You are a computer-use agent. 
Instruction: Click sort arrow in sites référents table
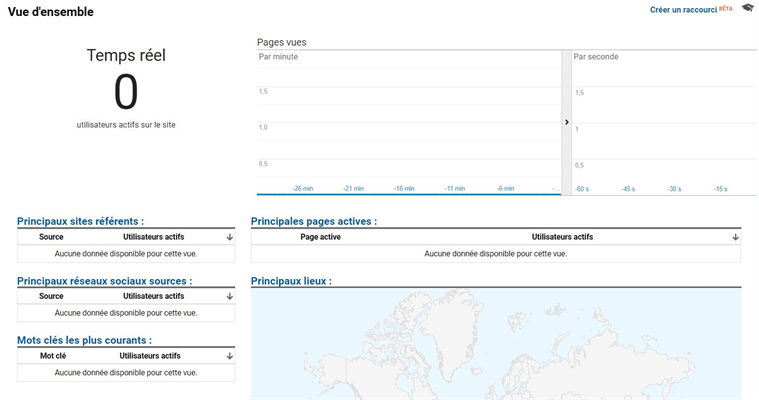tap(229, 237)
